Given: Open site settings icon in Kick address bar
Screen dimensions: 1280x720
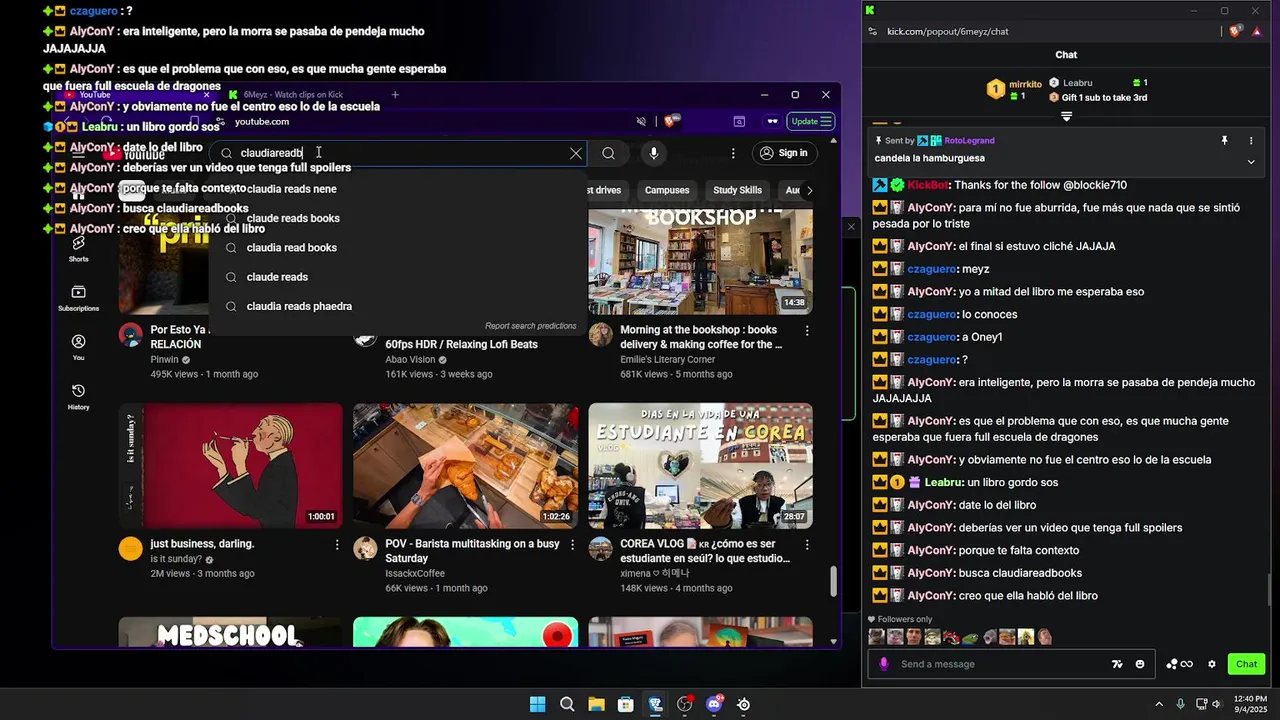Looking at the screenshot, I should click(x=872, y=31).
